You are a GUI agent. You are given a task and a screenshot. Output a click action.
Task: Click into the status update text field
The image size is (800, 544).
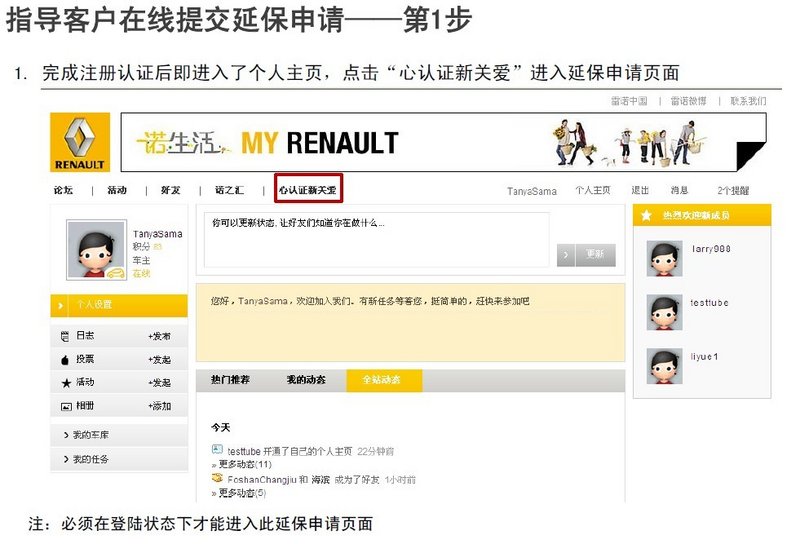(377, 240)
